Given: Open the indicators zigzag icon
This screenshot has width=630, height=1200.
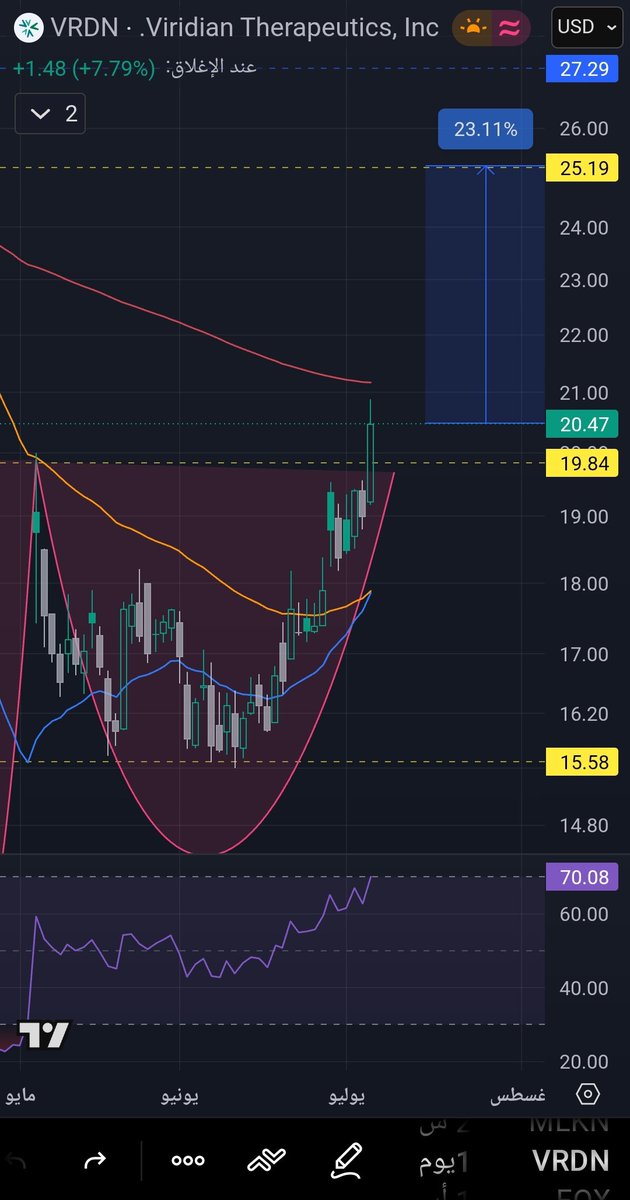Looking at the screenshot, I should click(268, 1160).
